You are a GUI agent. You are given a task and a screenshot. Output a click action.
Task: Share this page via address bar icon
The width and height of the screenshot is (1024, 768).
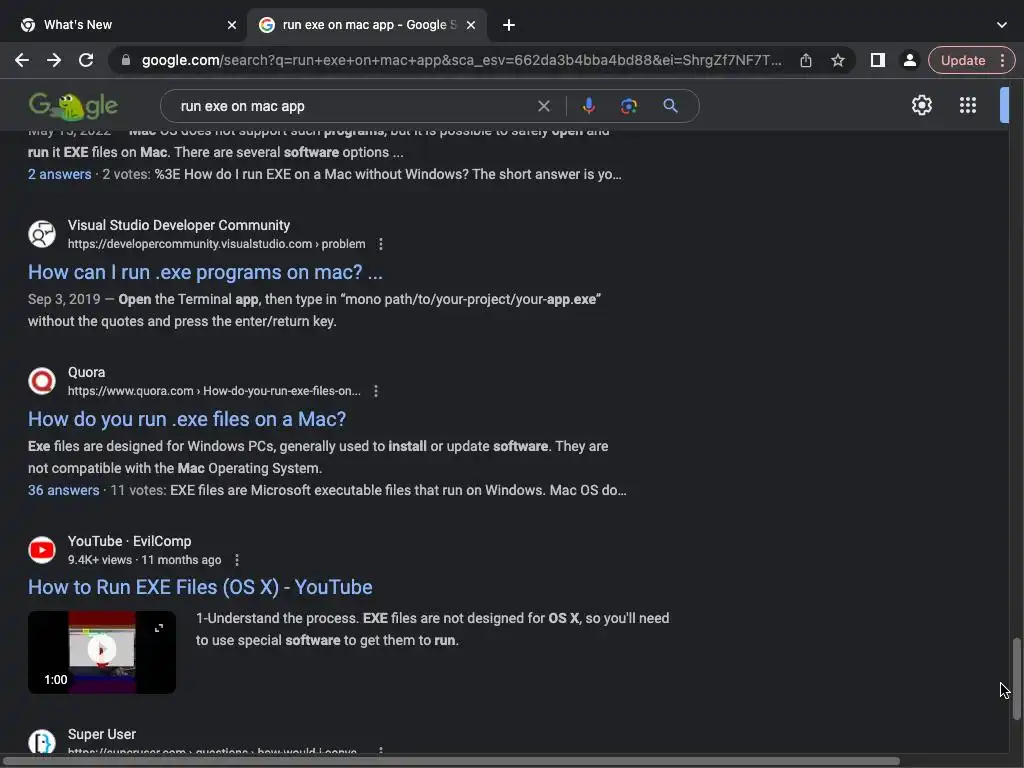coord(806,60)
